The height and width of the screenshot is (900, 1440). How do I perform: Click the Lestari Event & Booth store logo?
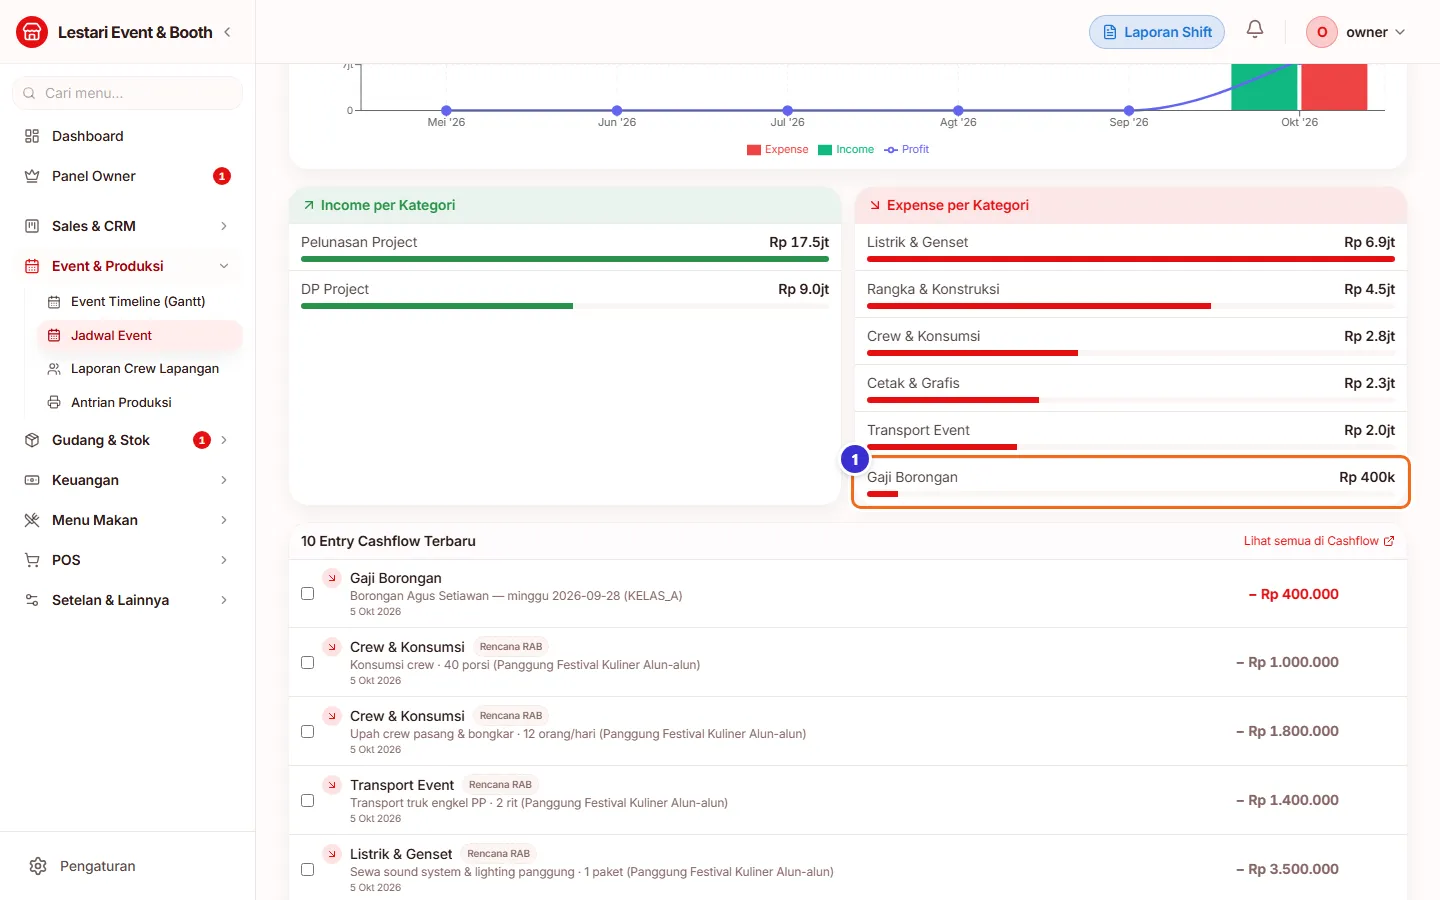(x=32, y=32)
